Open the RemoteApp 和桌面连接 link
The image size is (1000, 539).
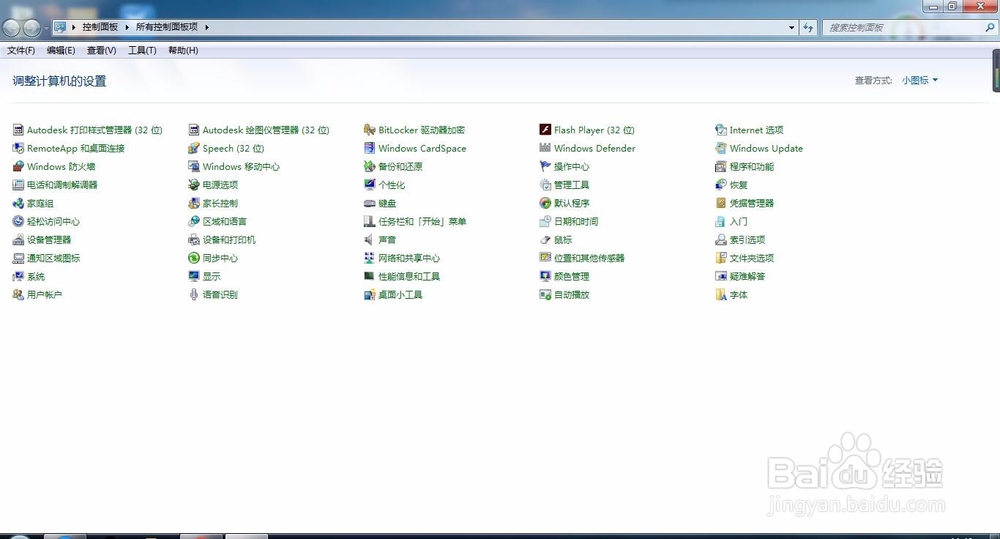coord(76,148)
